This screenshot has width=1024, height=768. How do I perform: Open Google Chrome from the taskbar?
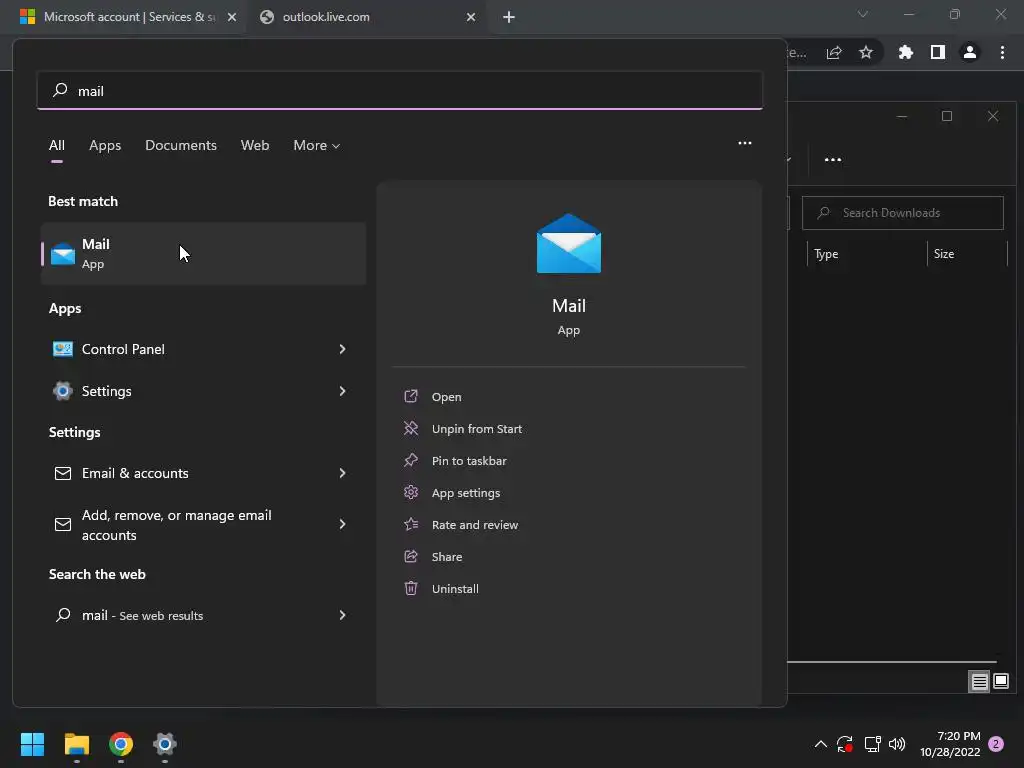[121, 744]
